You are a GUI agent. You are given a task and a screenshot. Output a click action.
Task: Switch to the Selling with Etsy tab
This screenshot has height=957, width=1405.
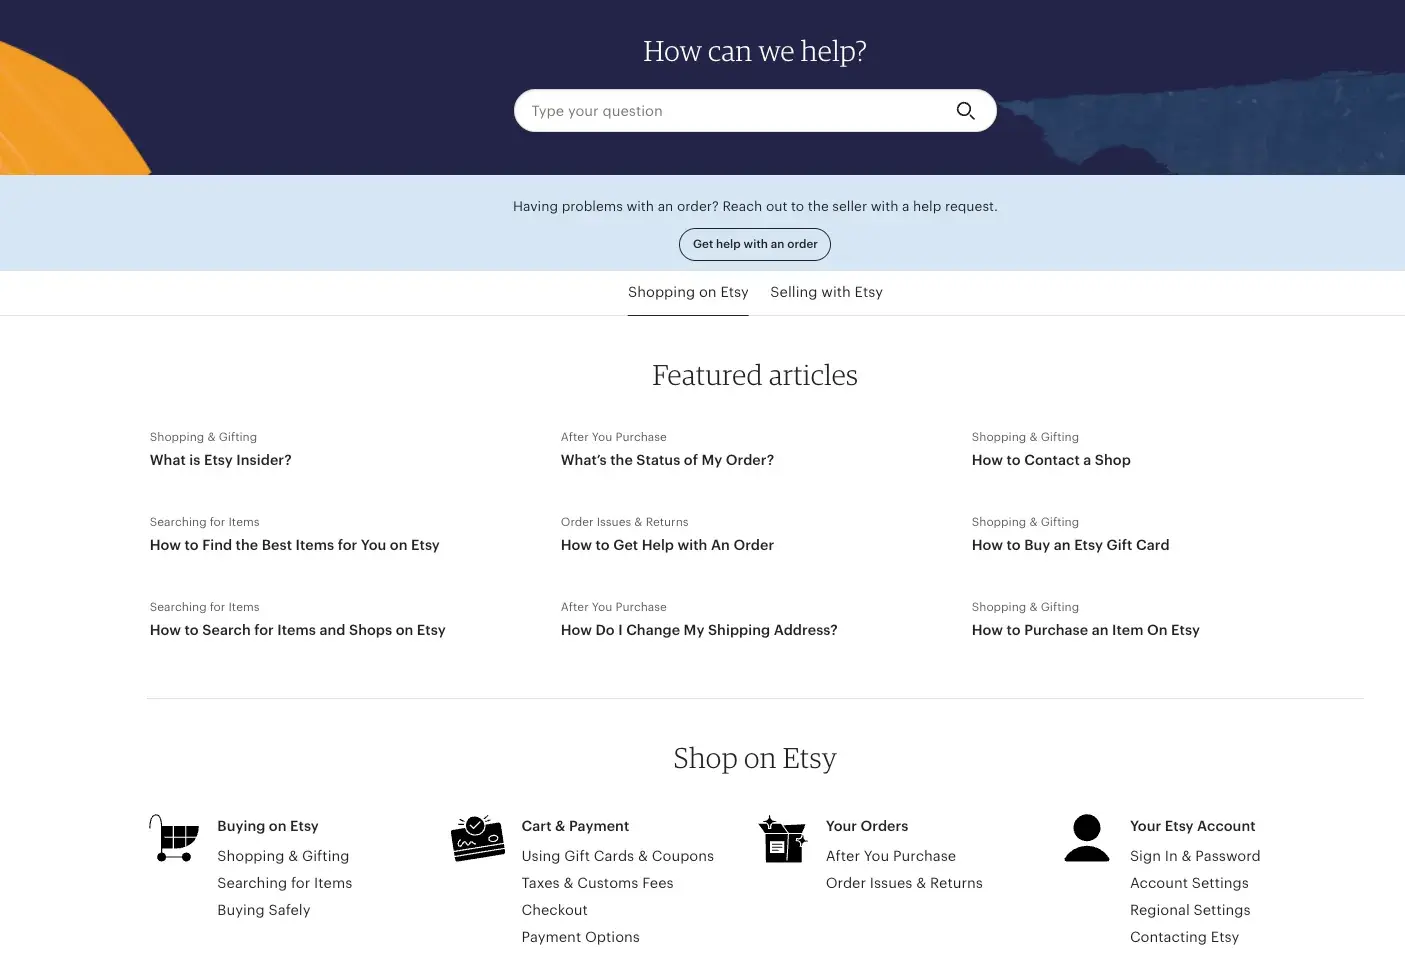pyautogui.click(x=826, y=292)
